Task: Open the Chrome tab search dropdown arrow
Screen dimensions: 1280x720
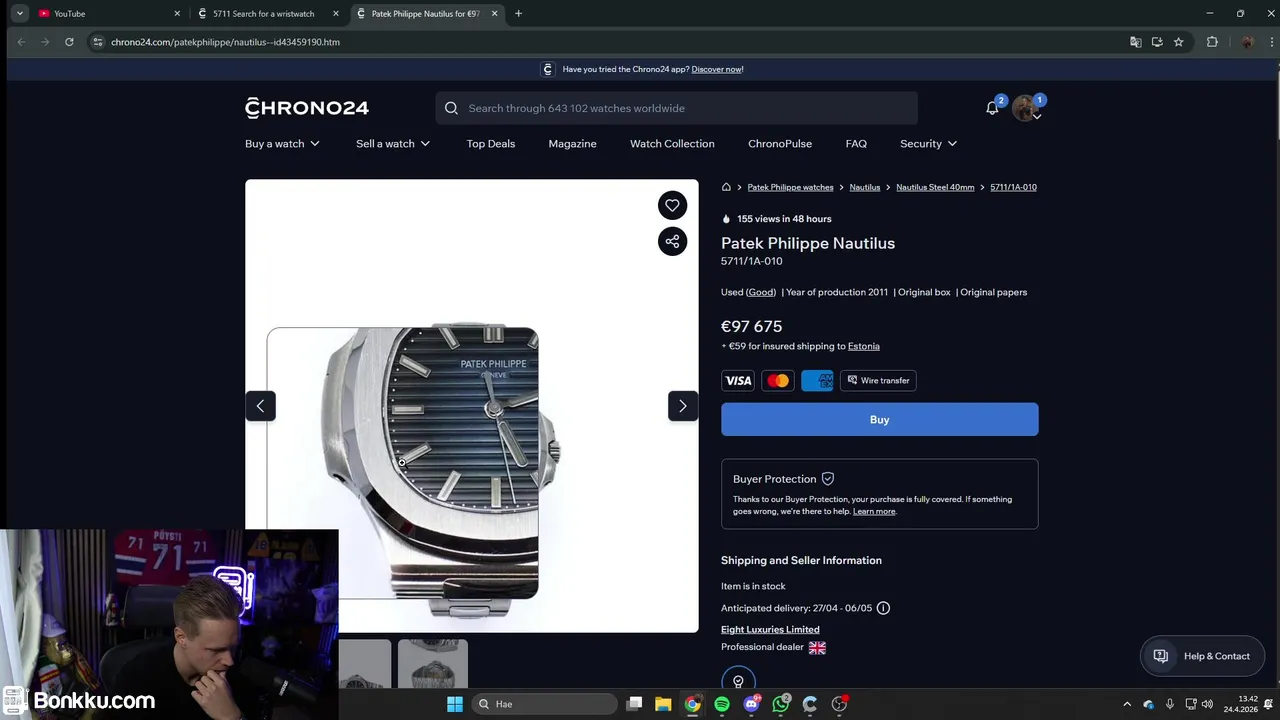Action: (x=19, y=14)
